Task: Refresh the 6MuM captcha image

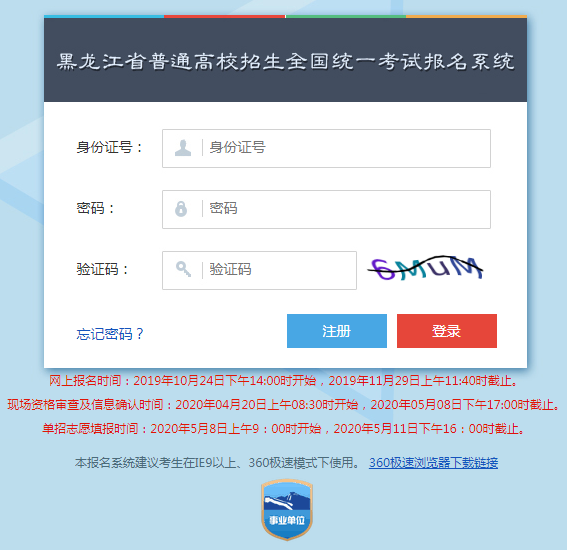Action: 425,268
